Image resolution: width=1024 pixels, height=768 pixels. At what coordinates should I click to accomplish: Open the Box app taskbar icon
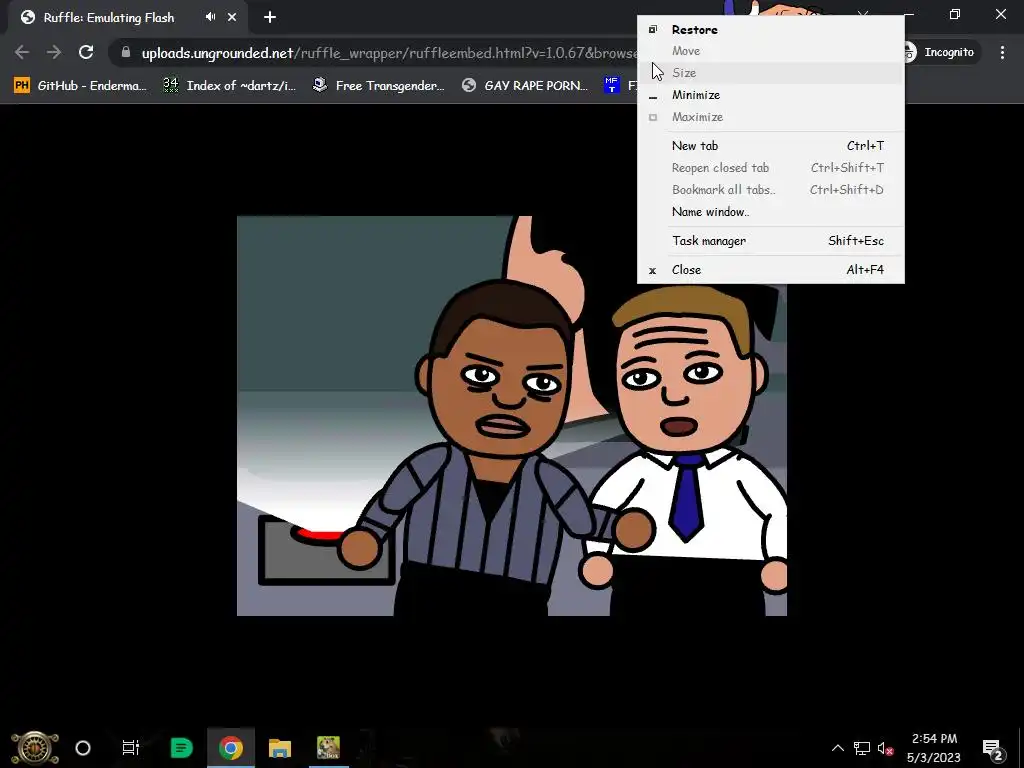coord(328,748)
